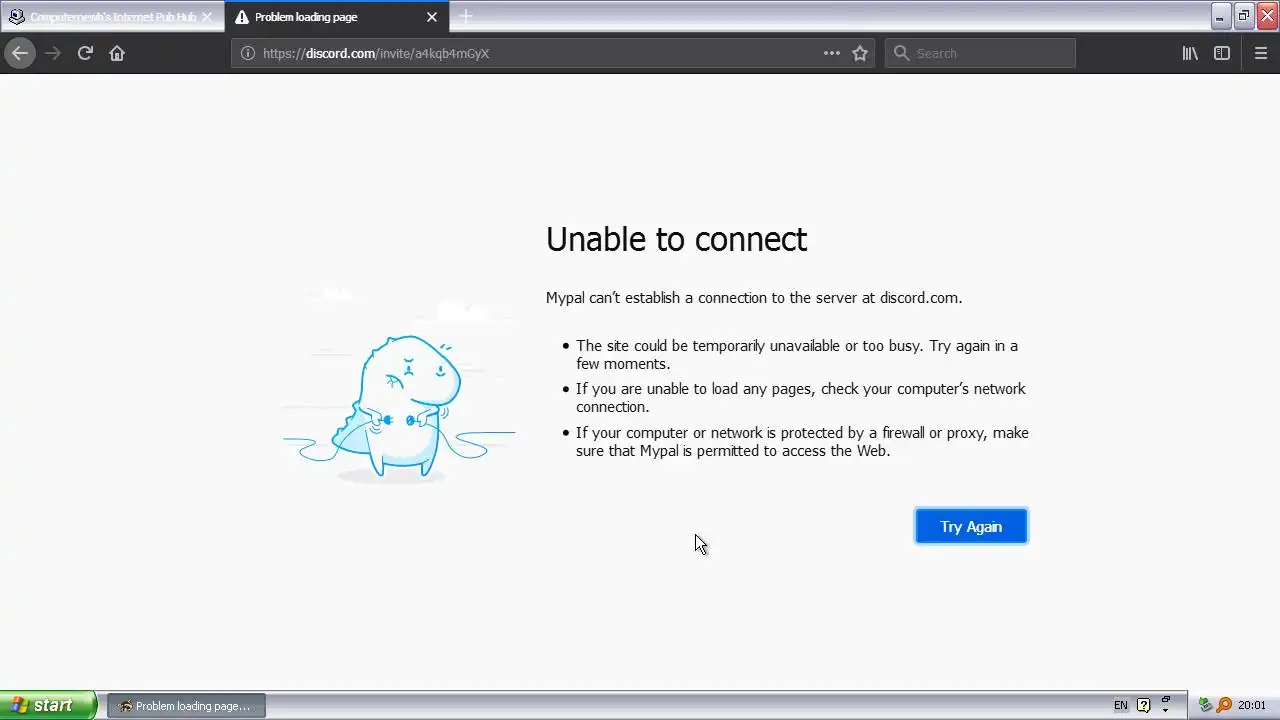Open page actions three-dot menu
This screenshot has width=1280, height=720.
click(x=832, y=53)
